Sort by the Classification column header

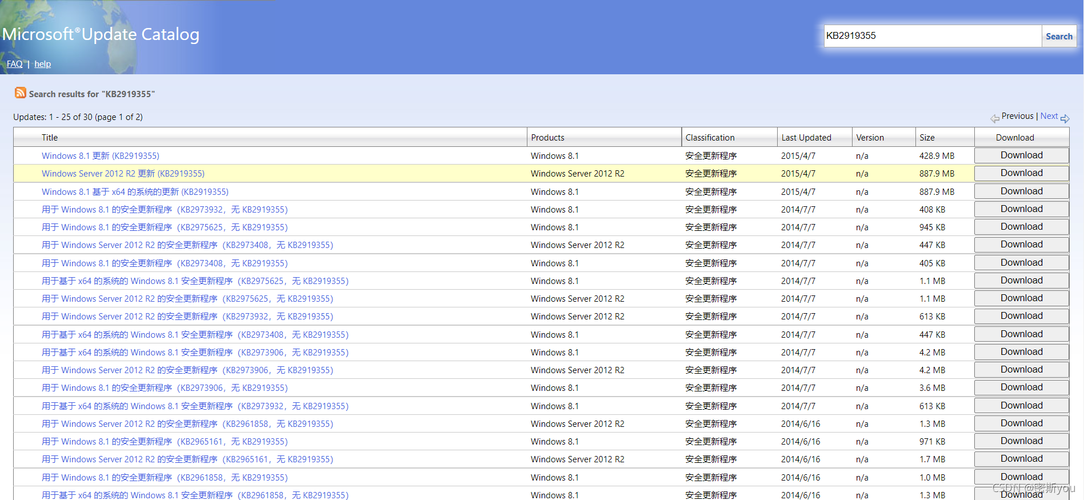[x=710, y=138]
